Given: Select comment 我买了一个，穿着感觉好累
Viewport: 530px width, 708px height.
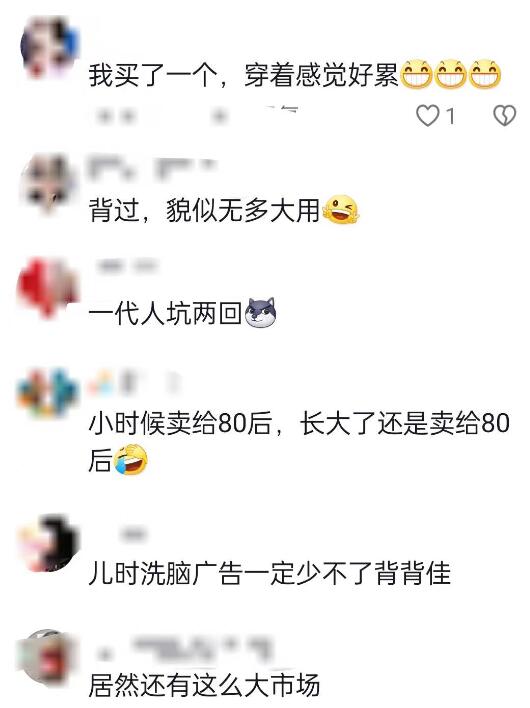Looking at the screenshot, I should [x=294, y=75].
